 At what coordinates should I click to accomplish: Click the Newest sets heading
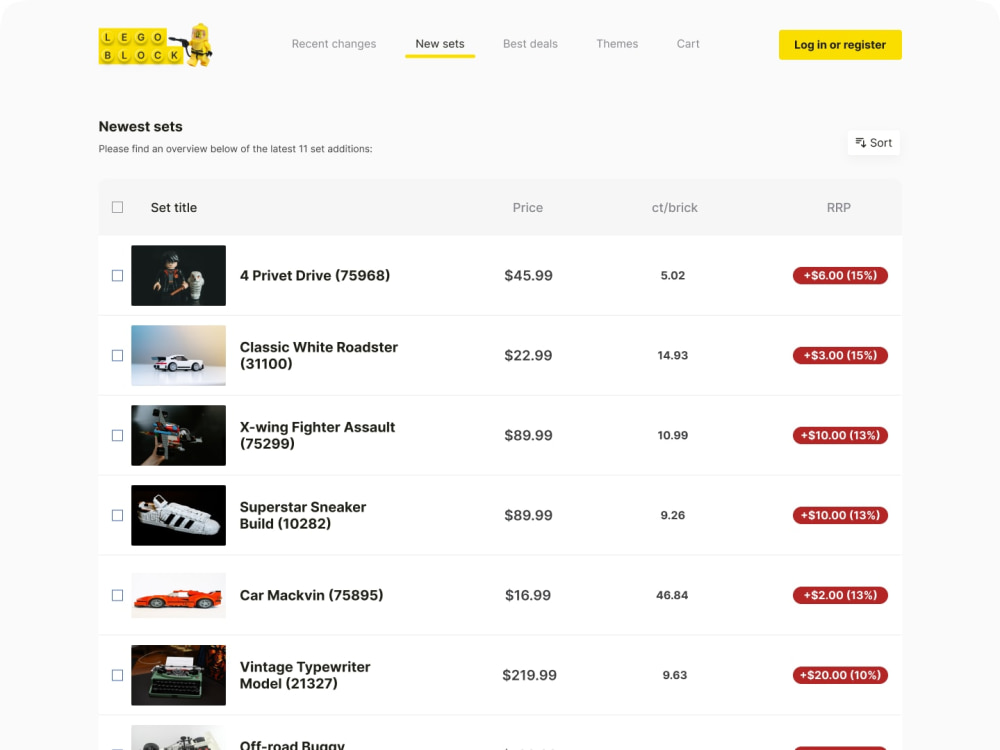pyautogui.click(x=140, y=126)
